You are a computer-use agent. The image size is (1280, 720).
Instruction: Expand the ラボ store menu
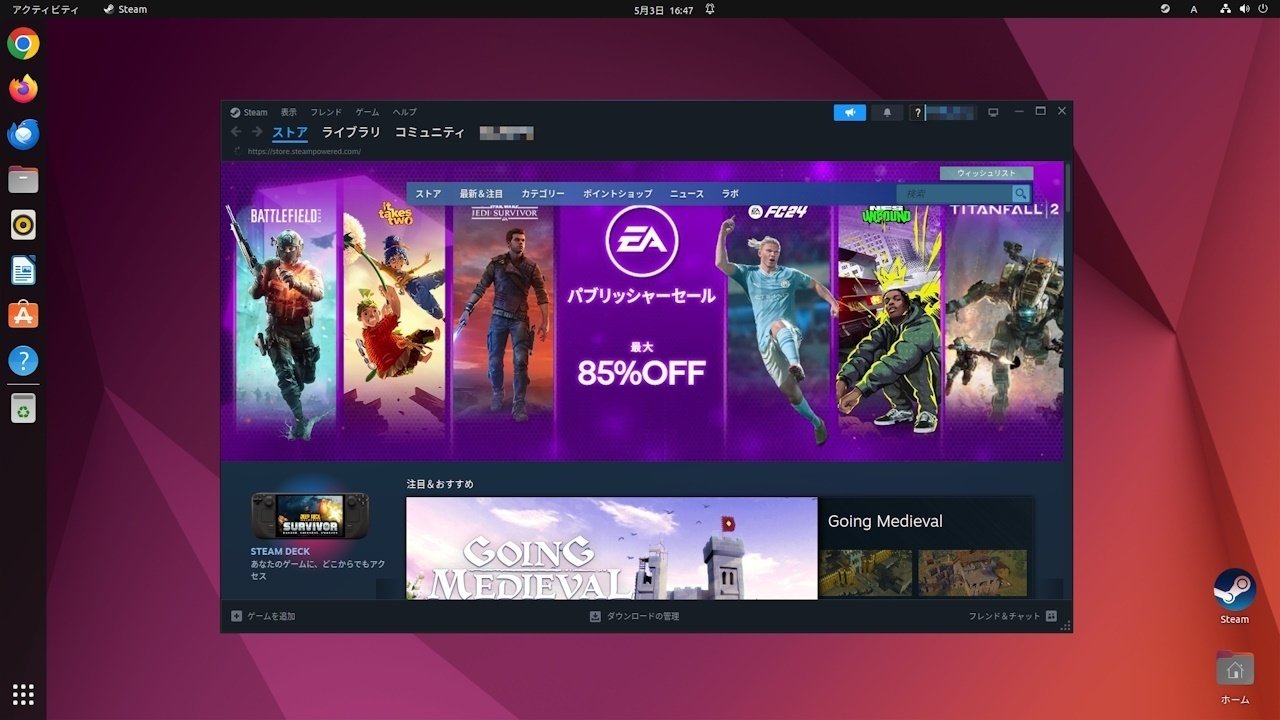(x=730, y=194)
